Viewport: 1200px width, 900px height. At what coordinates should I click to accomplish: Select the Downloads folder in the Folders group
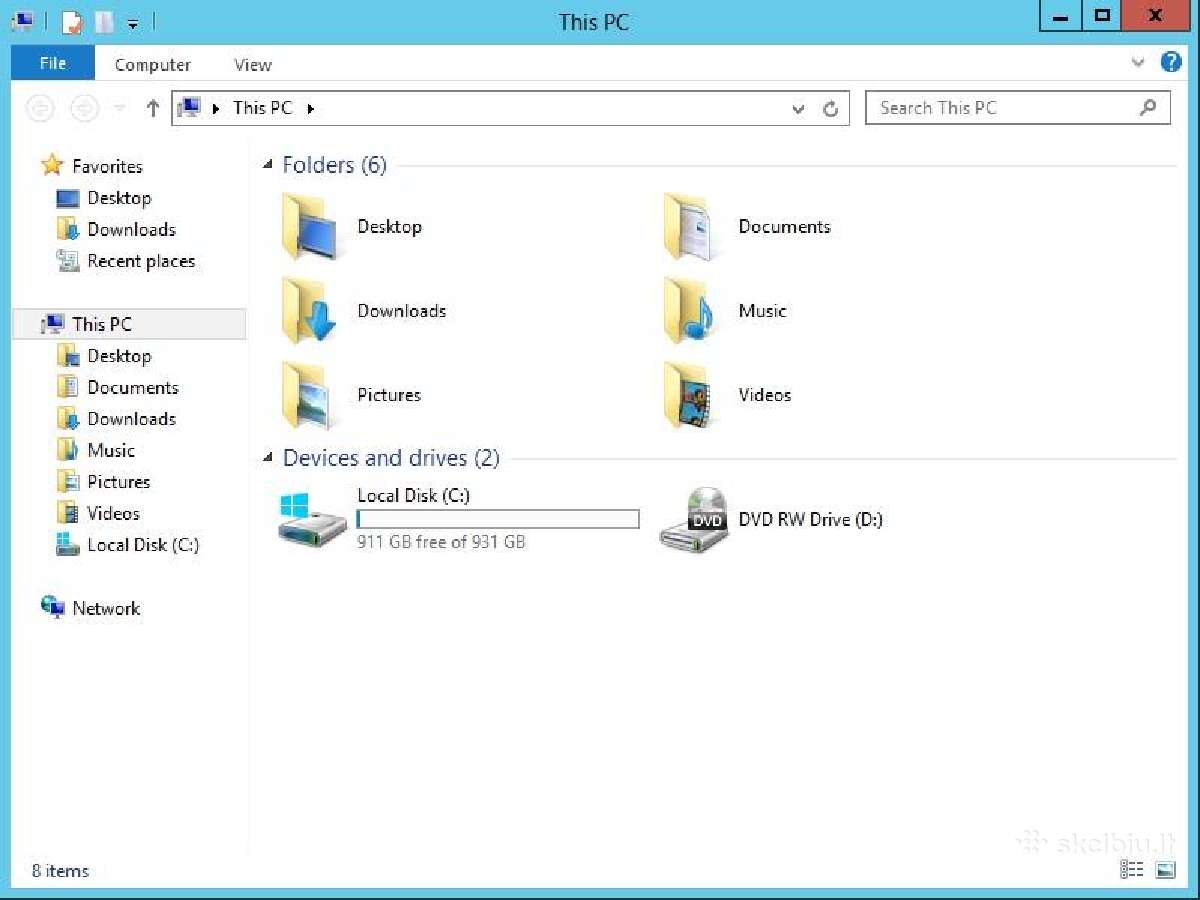(x=364, y=311)
